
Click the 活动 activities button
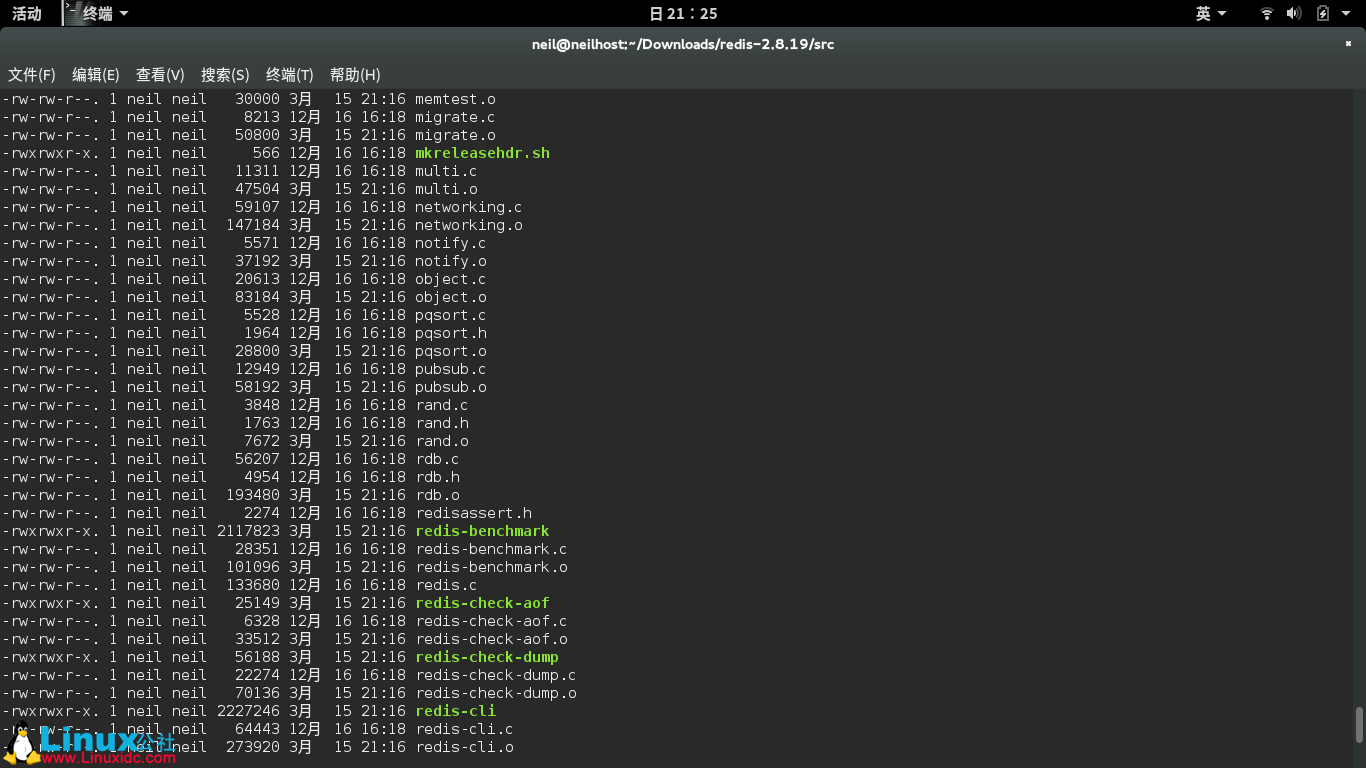[27, 13]
